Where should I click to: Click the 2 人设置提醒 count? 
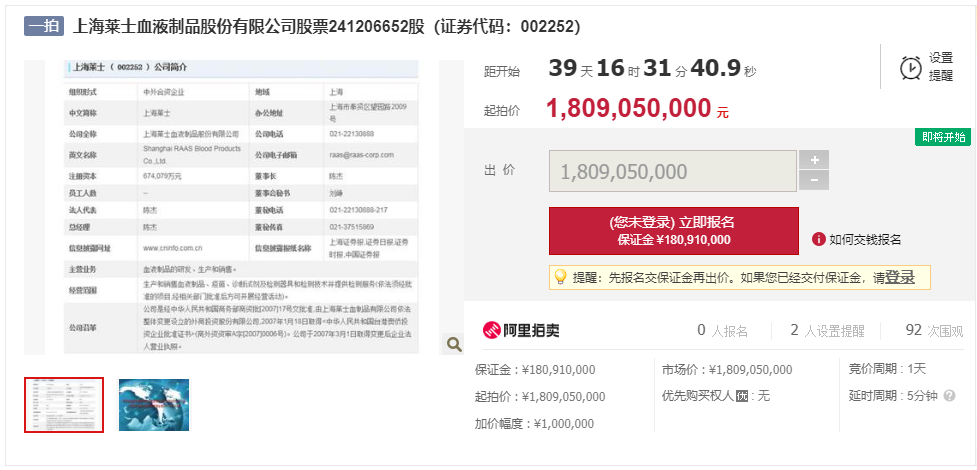[x=827, y=331]
